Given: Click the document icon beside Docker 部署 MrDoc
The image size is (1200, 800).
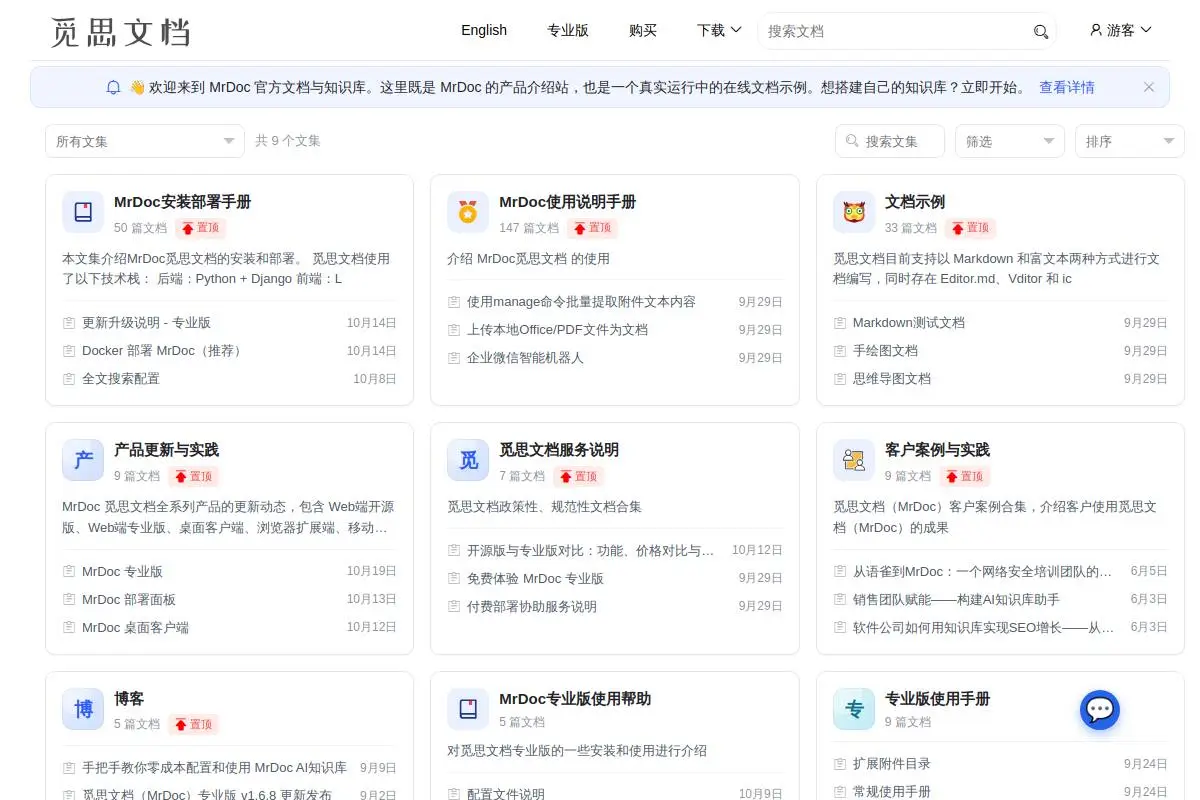Looking at the screenshot, I should (x=69, y=351).
